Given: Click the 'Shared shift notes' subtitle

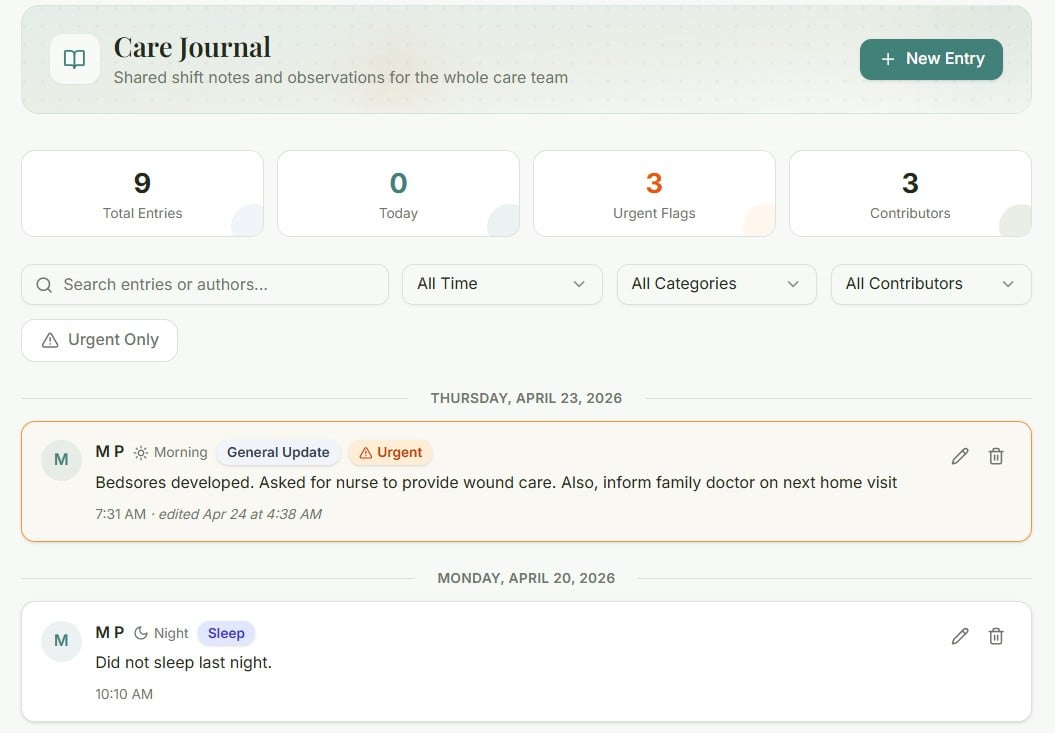Looking at the screenshot, I should 340,77.
